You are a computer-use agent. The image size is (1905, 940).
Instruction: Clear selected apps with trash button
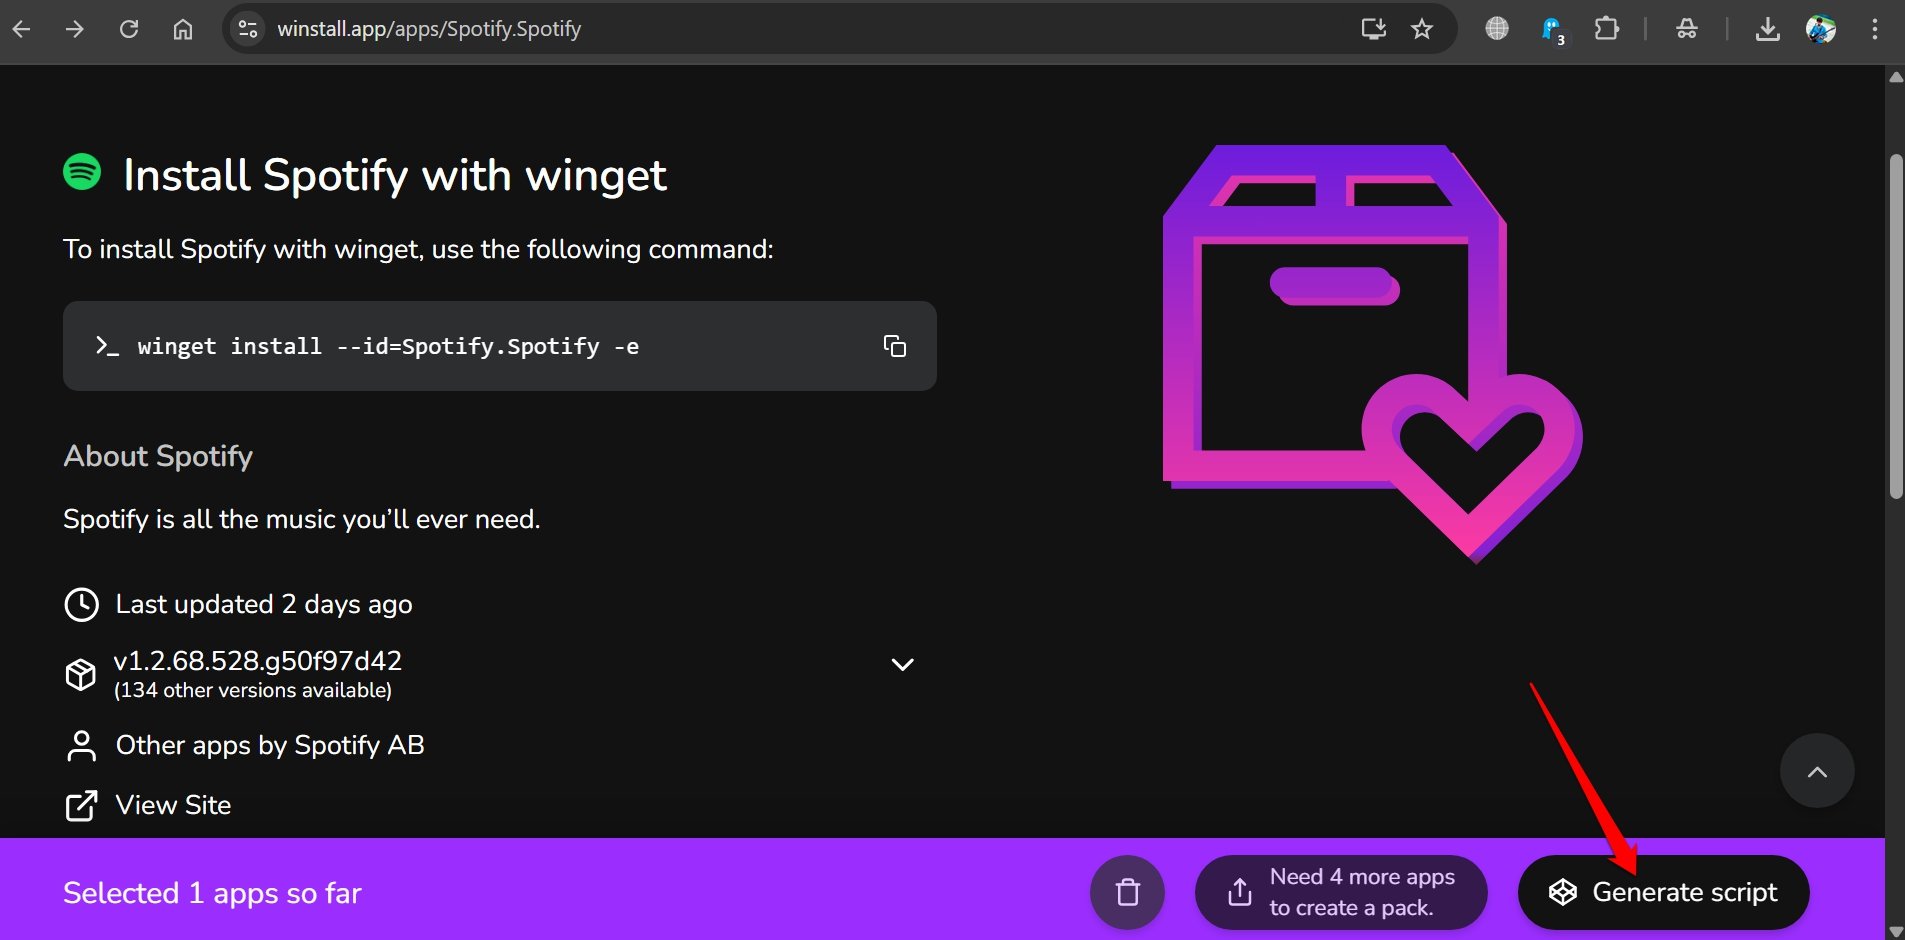pos(1127,892)
